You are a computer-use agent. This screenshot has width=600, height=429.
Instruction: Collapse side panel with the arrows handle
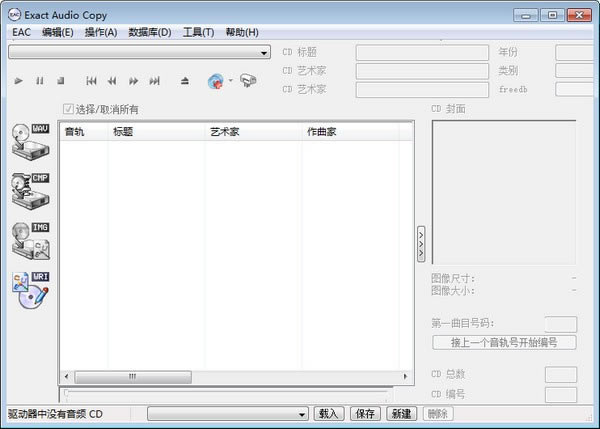coord(421,244)
